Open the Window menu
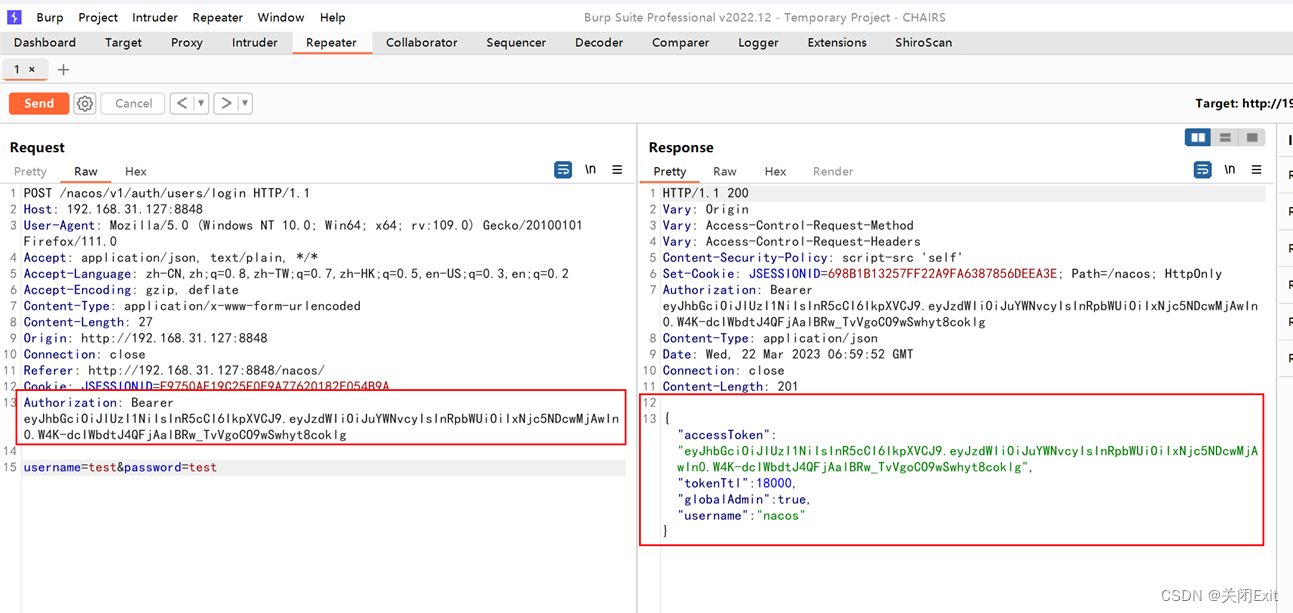This screenshot has width=1293, height=613. [281, 17]
